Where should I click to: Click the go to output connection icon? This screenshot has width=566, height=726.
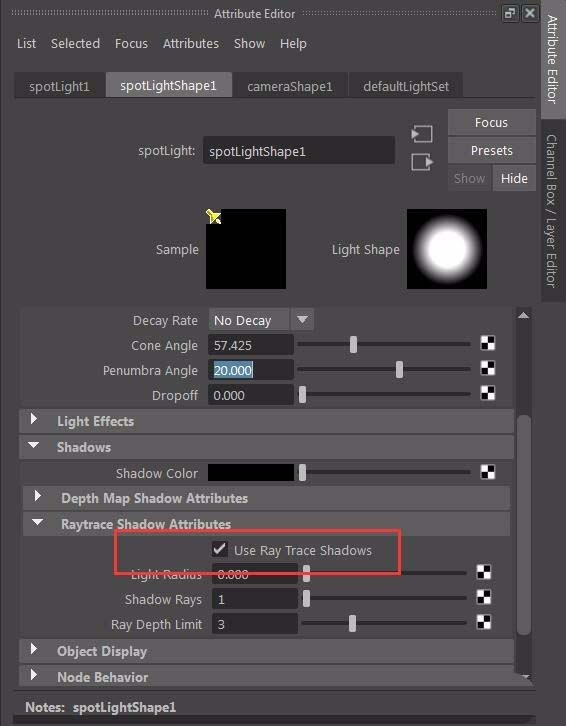coord(421,162)
